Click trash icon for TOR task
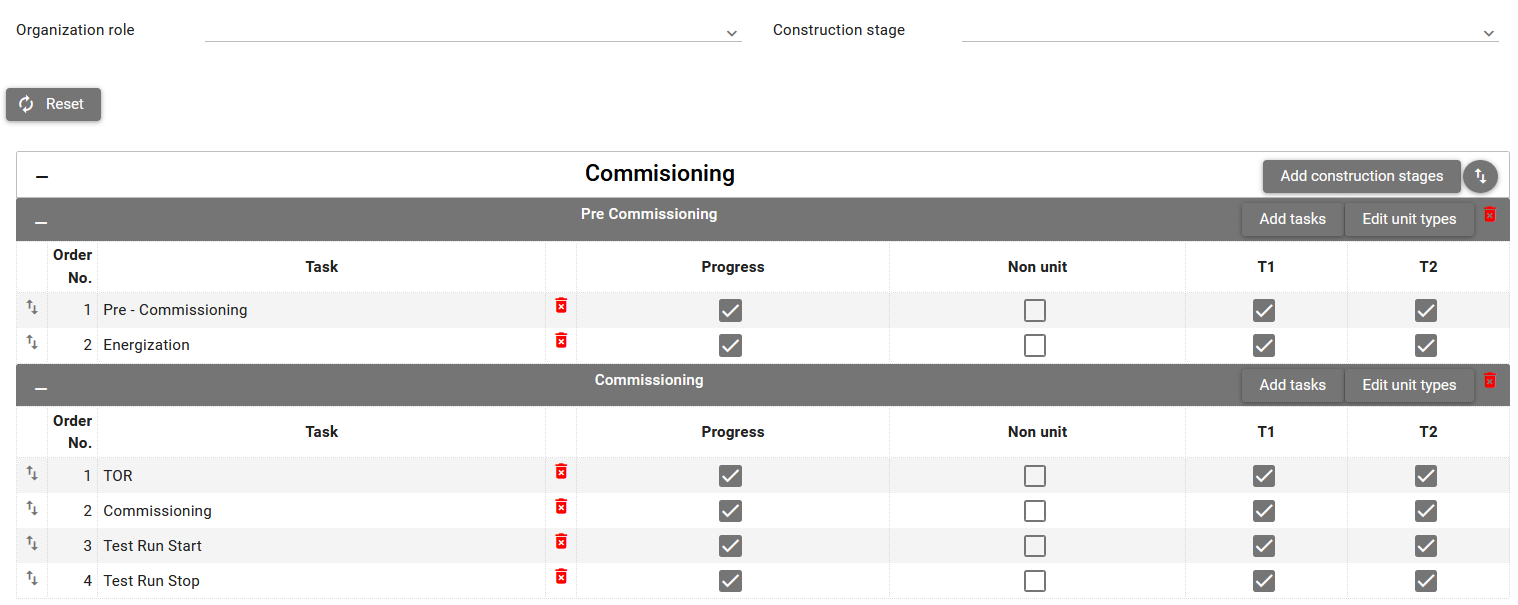1518x605 pixels. pyautogui.click(x=561, y=472)
